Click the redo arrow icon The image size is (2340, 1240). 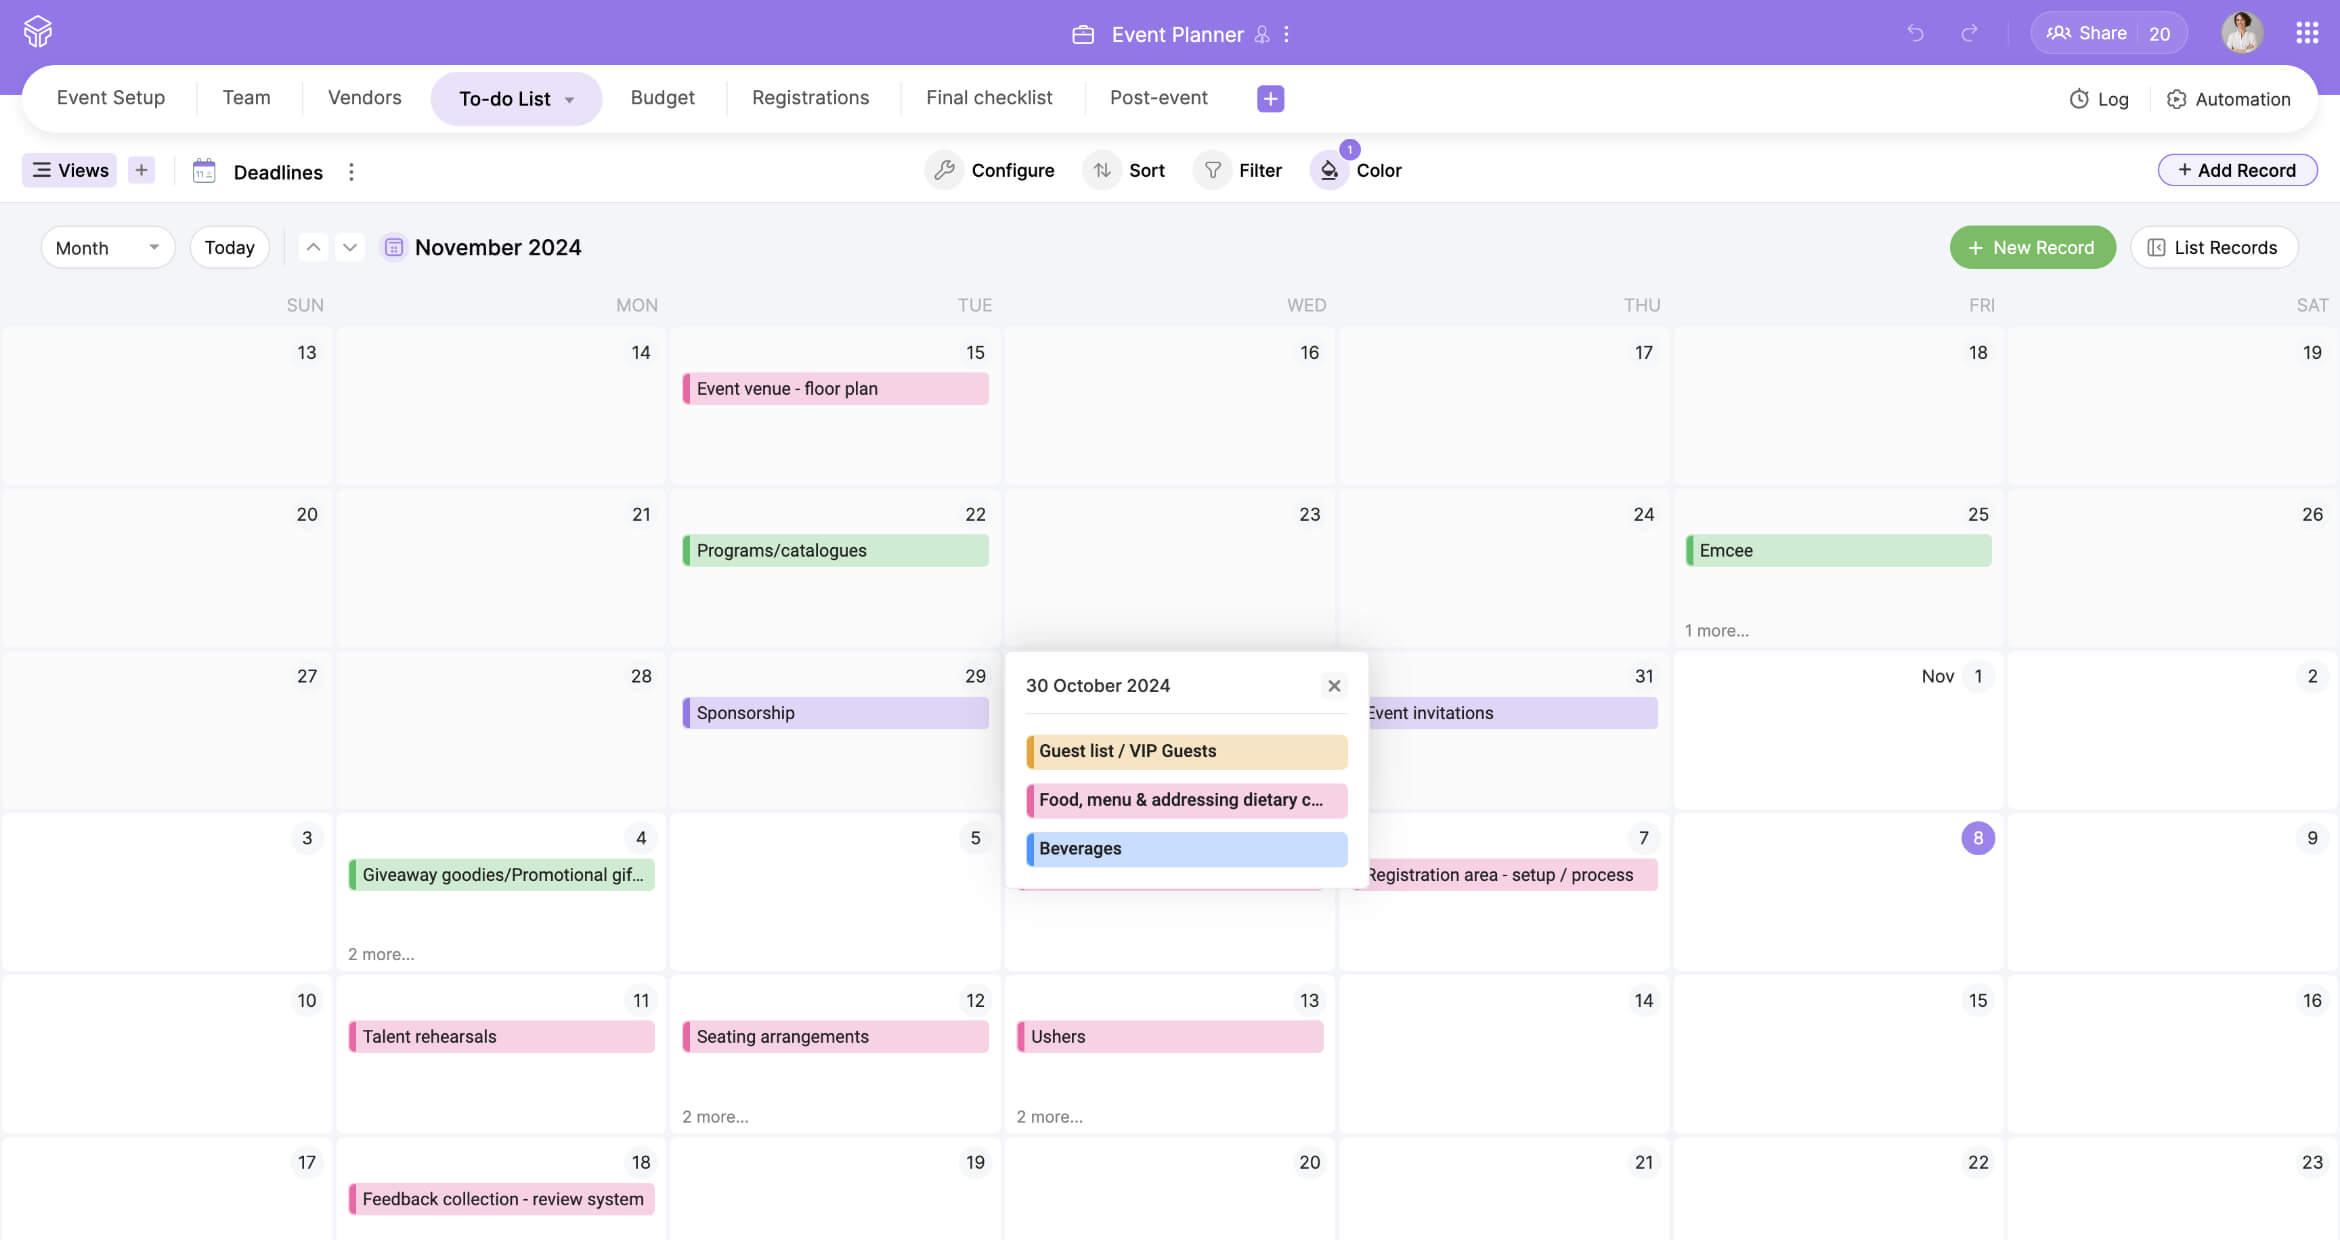coord(1969,33)
